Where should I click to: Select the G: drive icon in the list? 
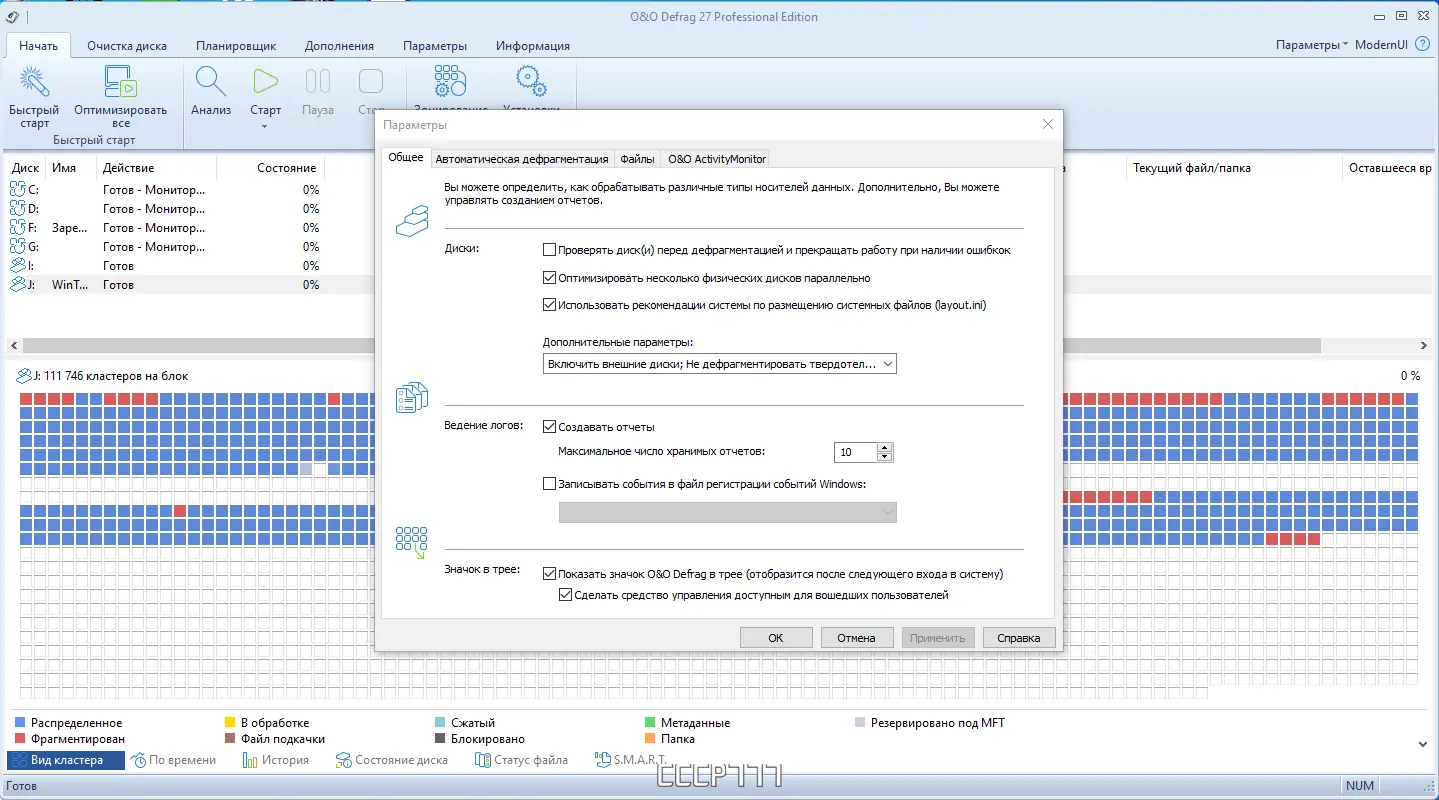point(19,247)
